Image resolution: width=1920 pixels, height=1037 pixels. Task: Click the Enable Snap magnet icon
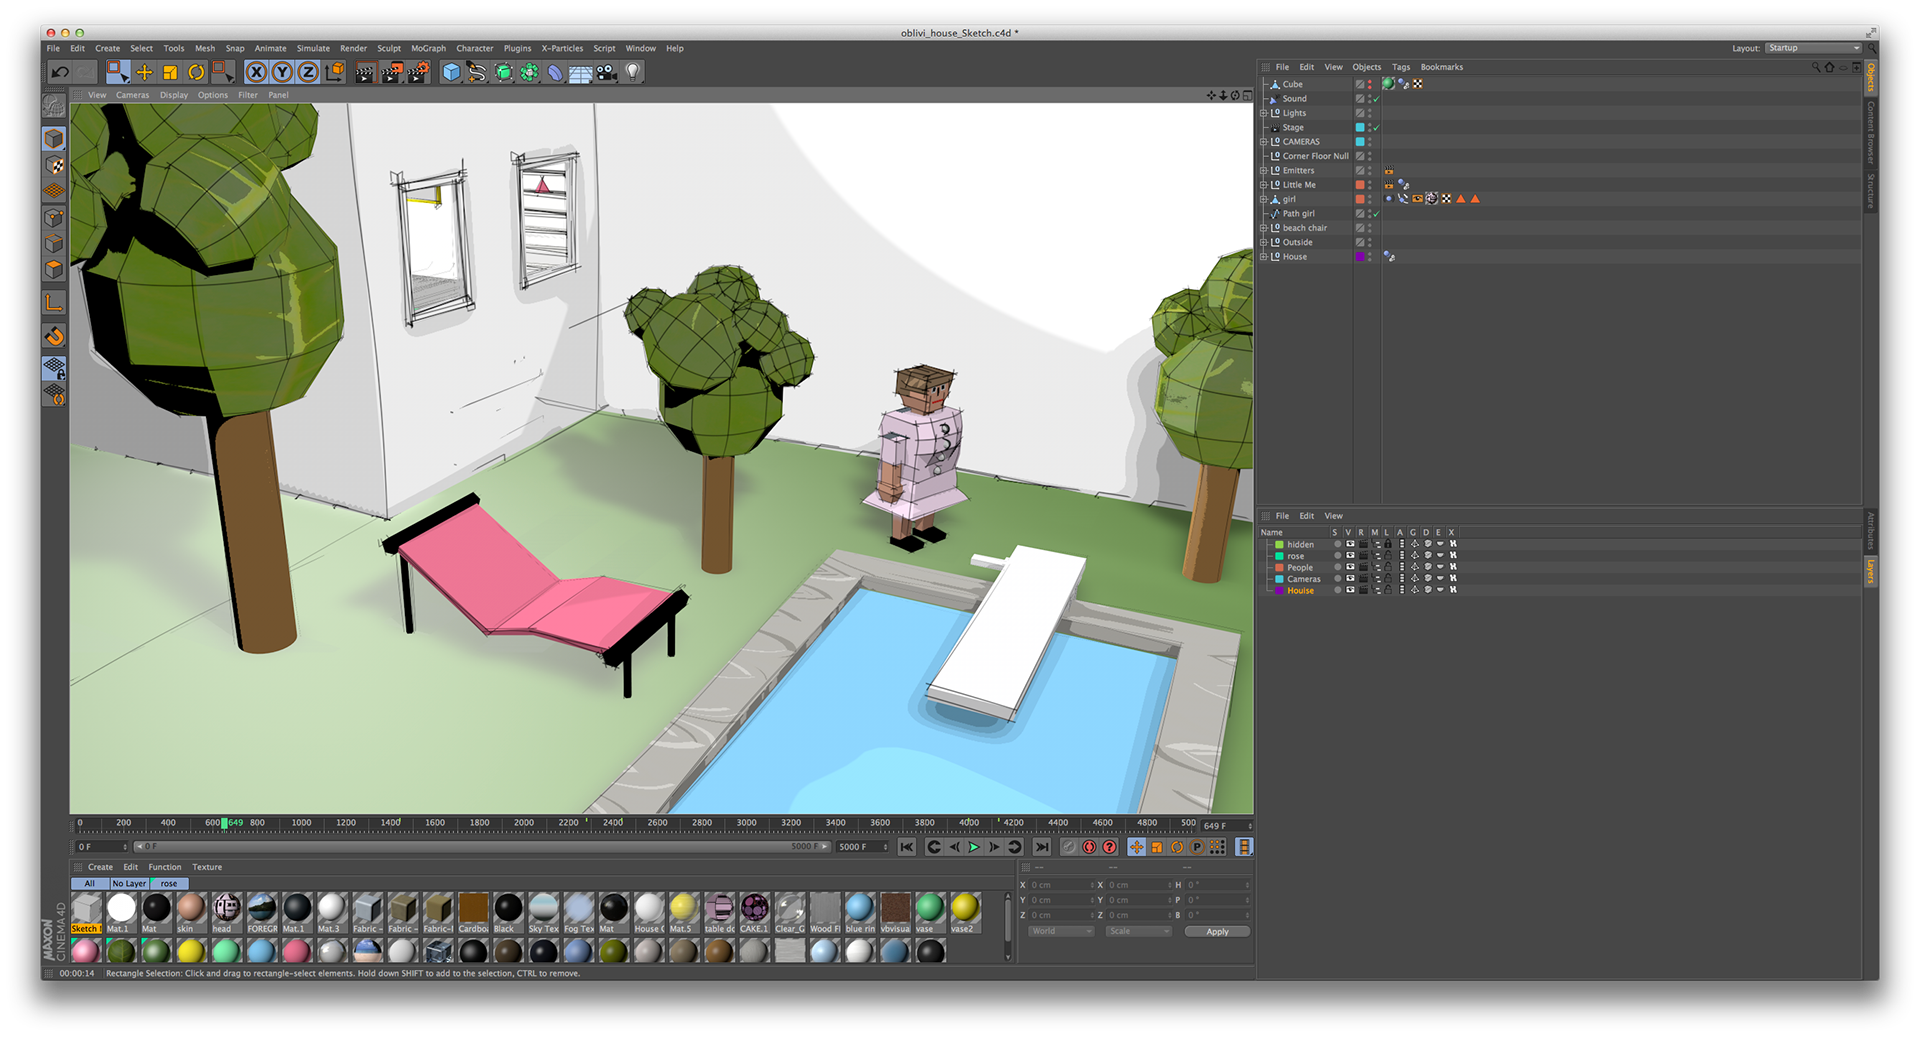click(x=55, y=337)
